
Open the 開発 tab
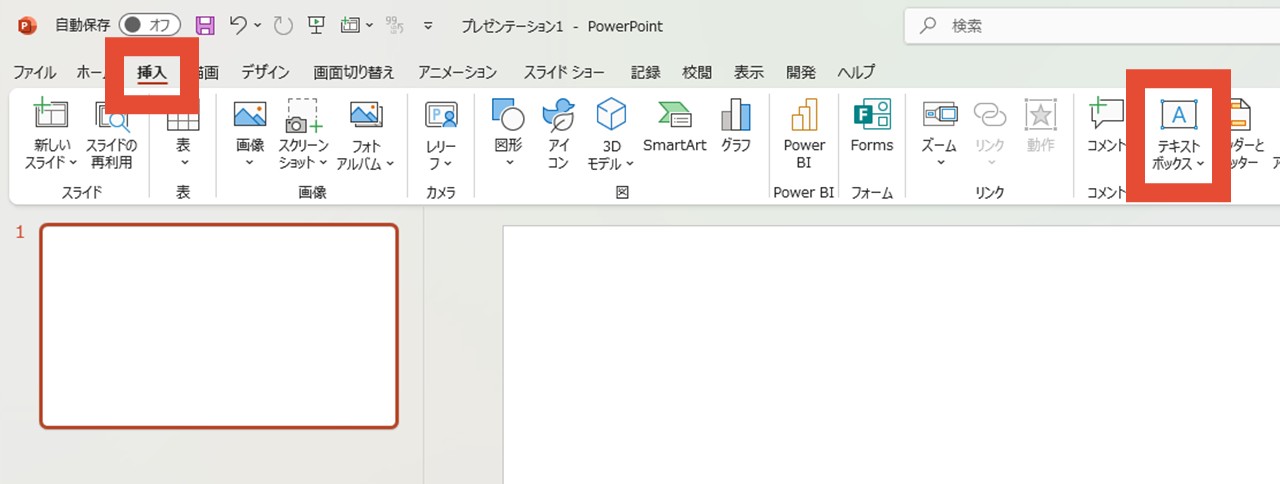point(801,72)
